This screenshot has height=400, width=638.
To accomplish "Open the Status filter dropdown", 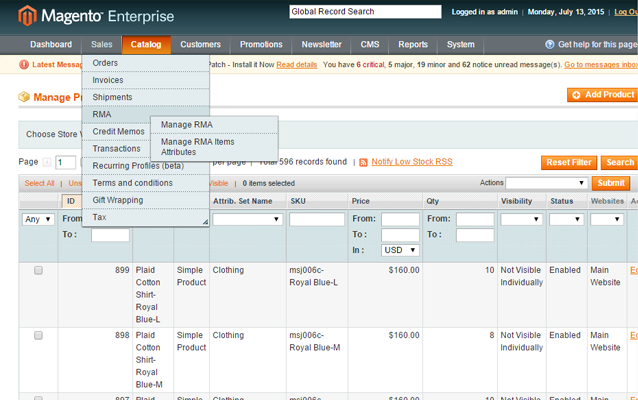I will point(565,219).
